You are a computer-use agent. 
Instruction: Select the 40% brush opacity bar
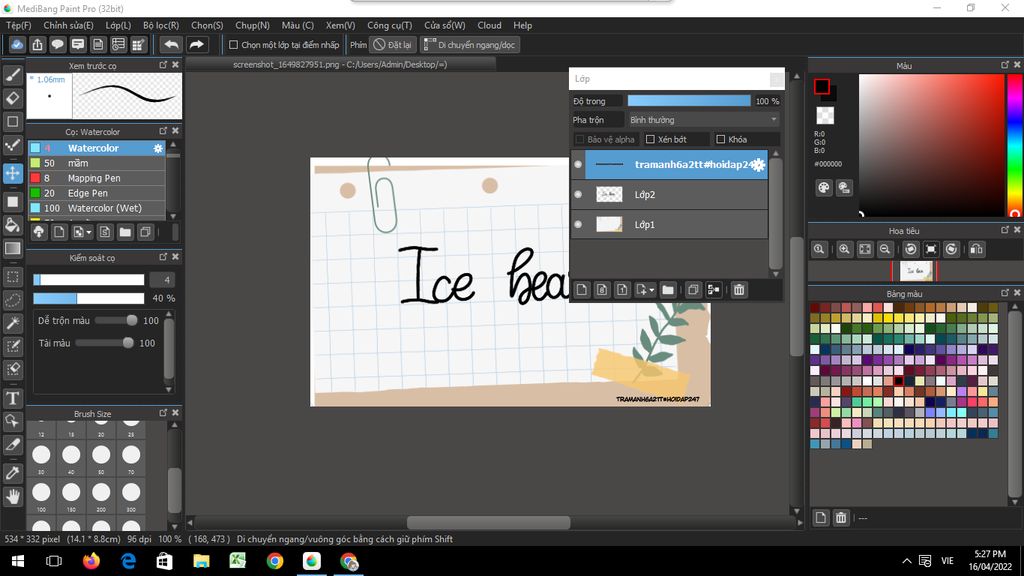(x=89, y=298)
